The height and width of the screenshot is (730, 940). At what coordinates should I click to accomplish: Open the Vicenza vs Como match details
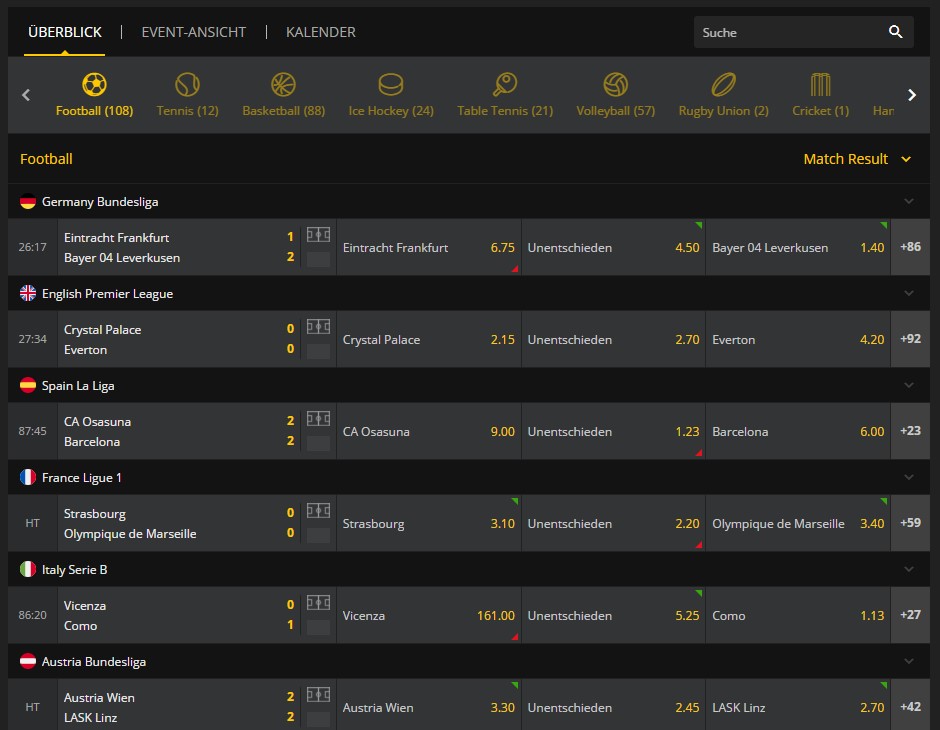(179, 616)
